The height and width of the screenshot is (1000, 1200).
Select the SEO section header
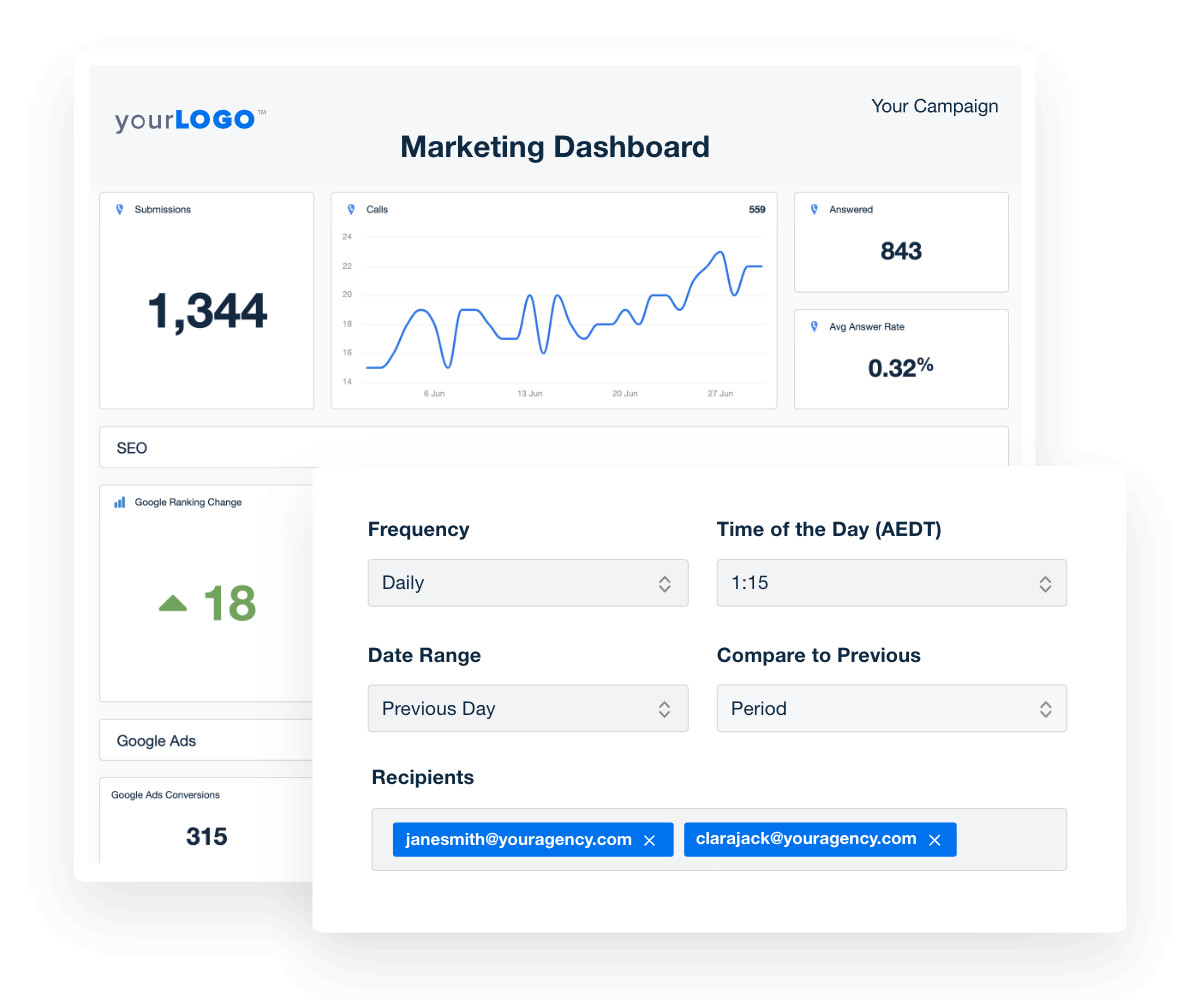pos(554,447)
